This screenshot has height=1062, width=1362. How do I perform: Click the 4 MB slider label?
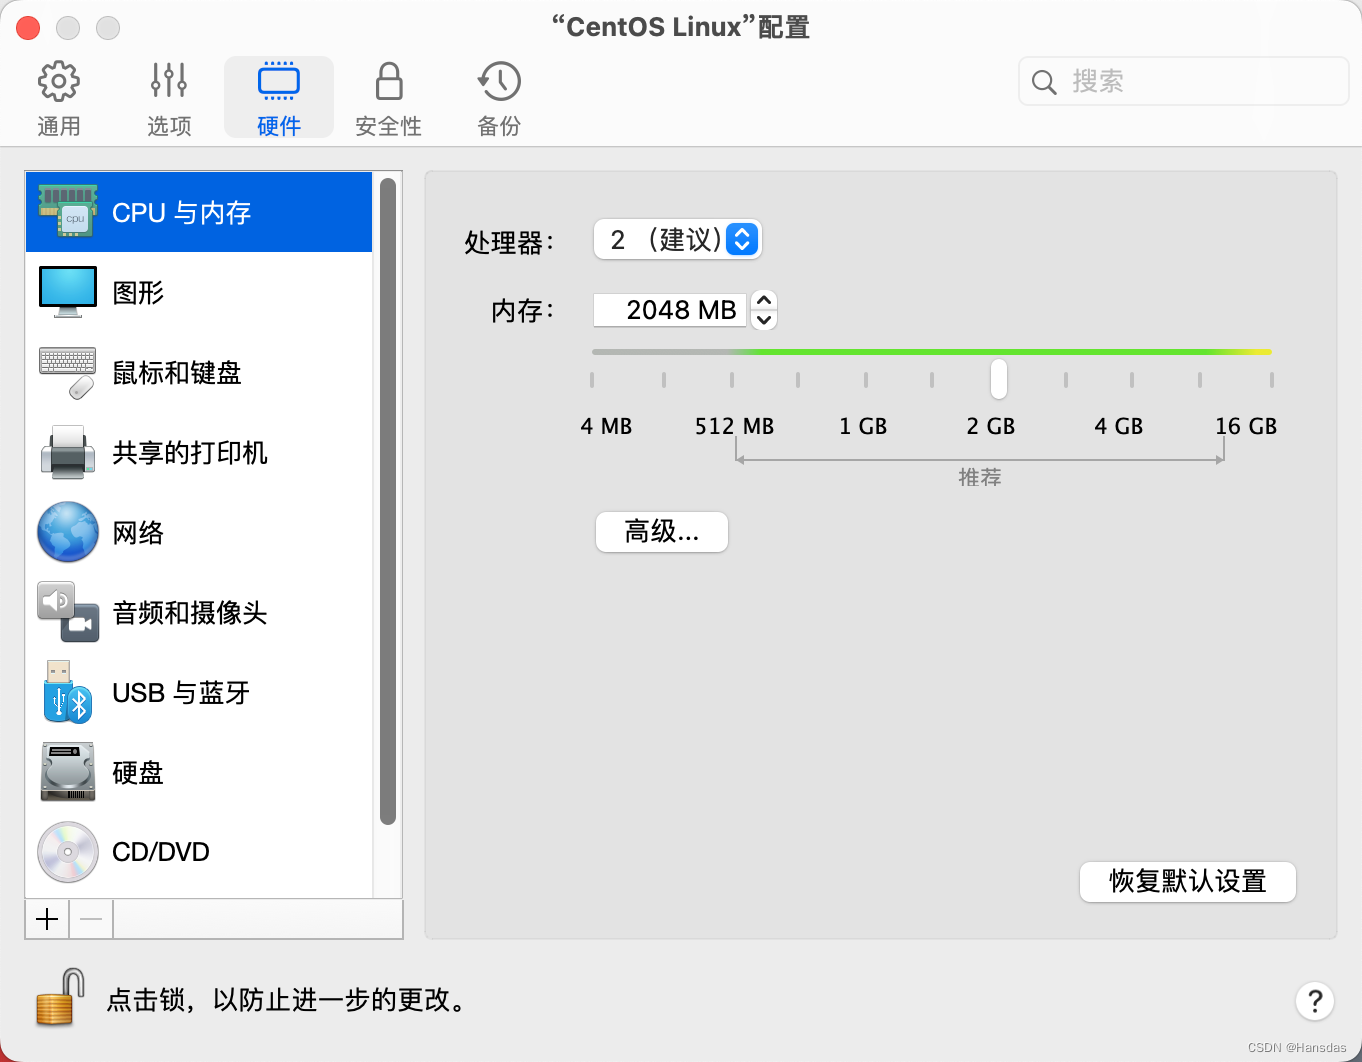(x=607, y=427)
